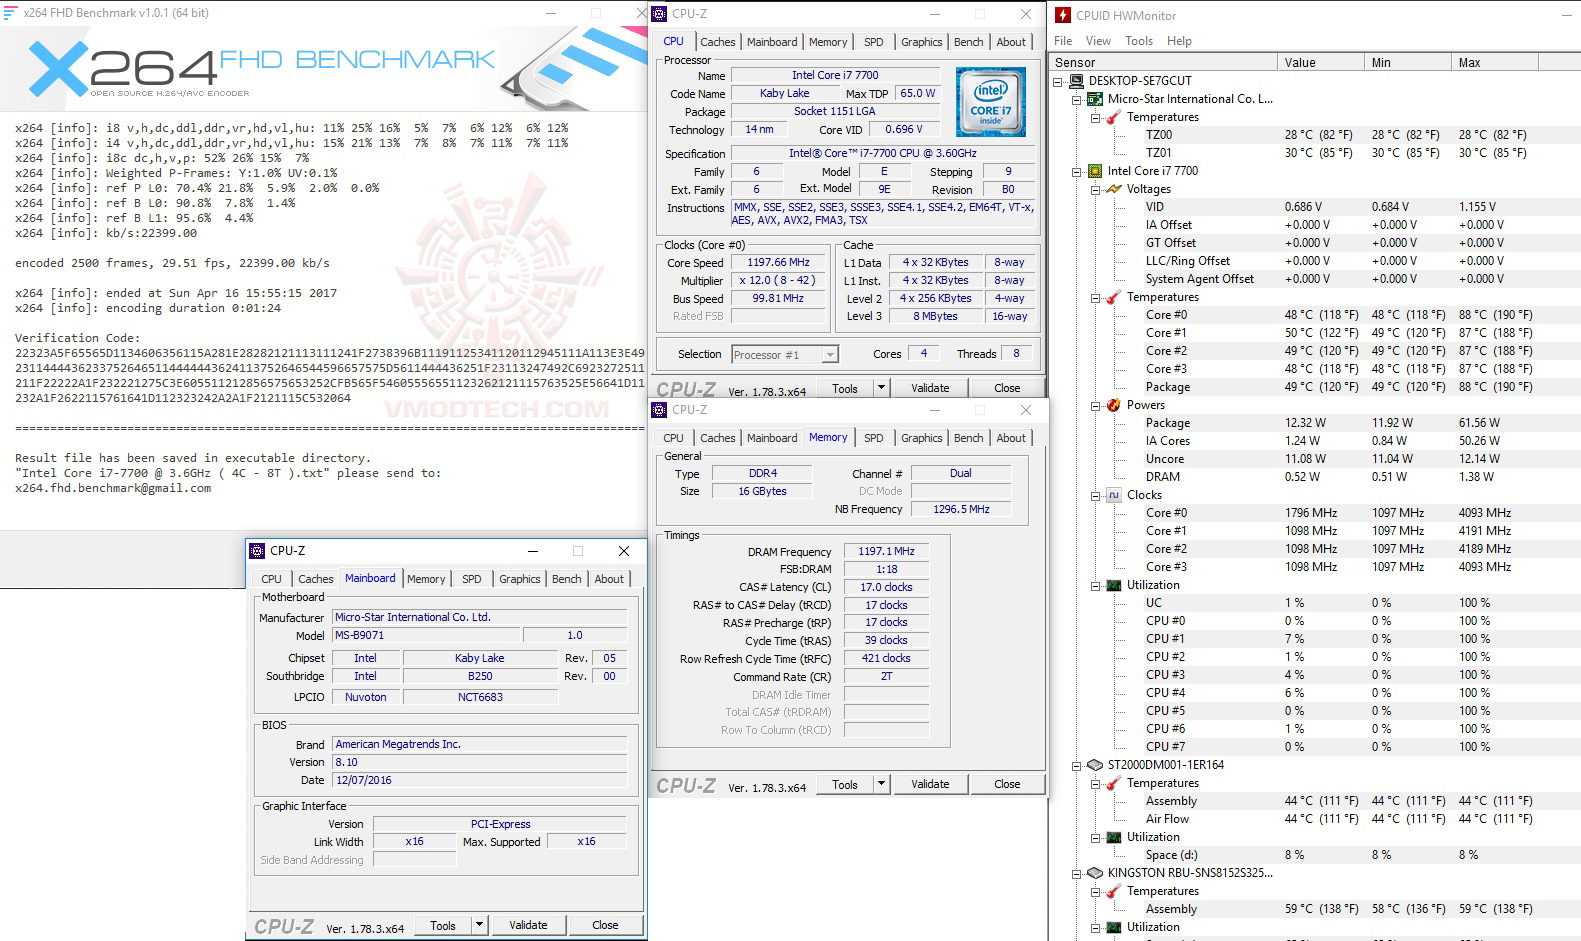Open the CPU tab in the Mainboard CPU-Z window

tap(272, 579)
